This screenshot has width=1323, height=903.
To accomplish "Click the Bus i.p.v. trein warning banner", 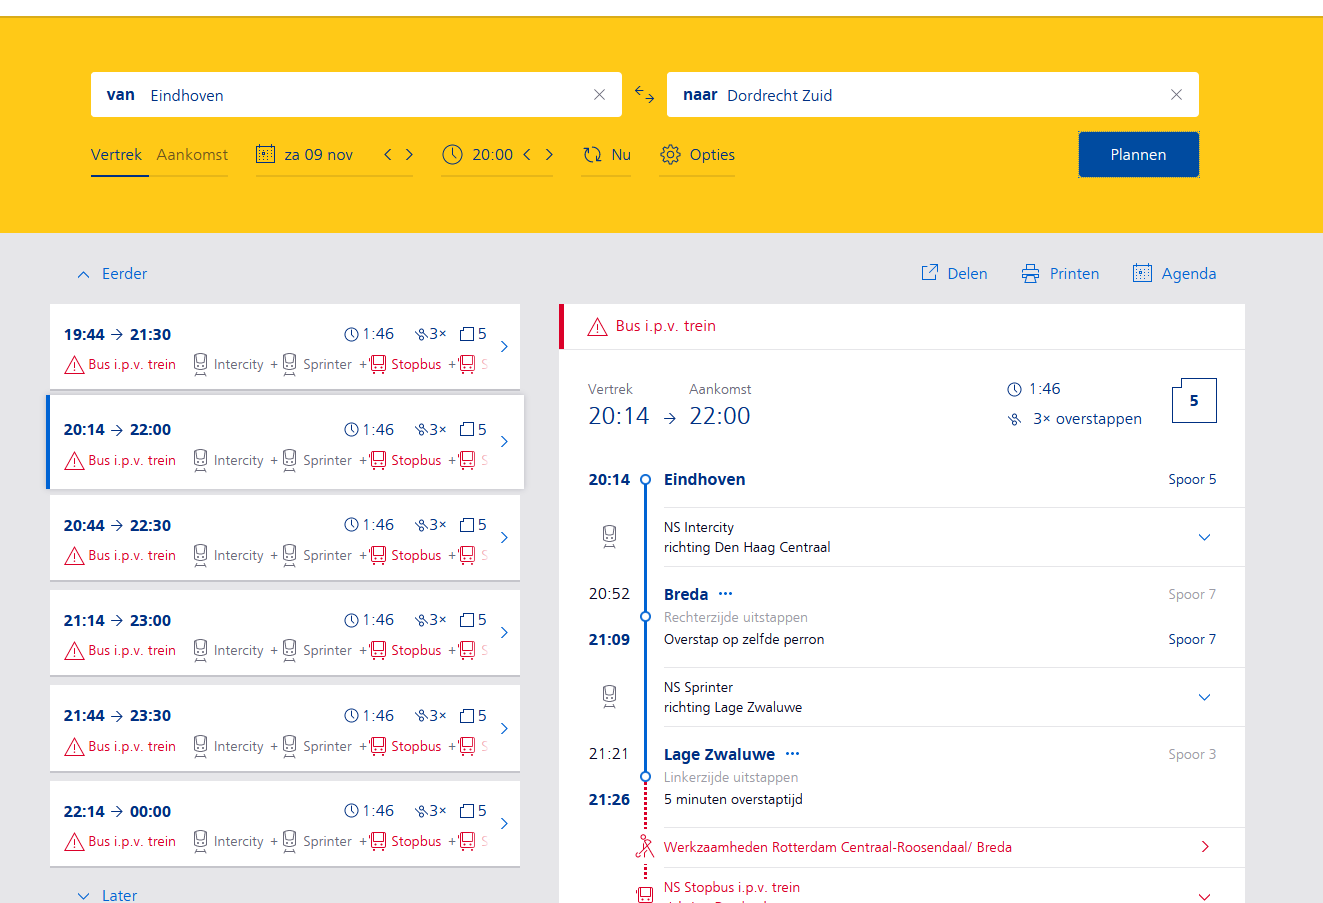I will click(x=902, y=326).
